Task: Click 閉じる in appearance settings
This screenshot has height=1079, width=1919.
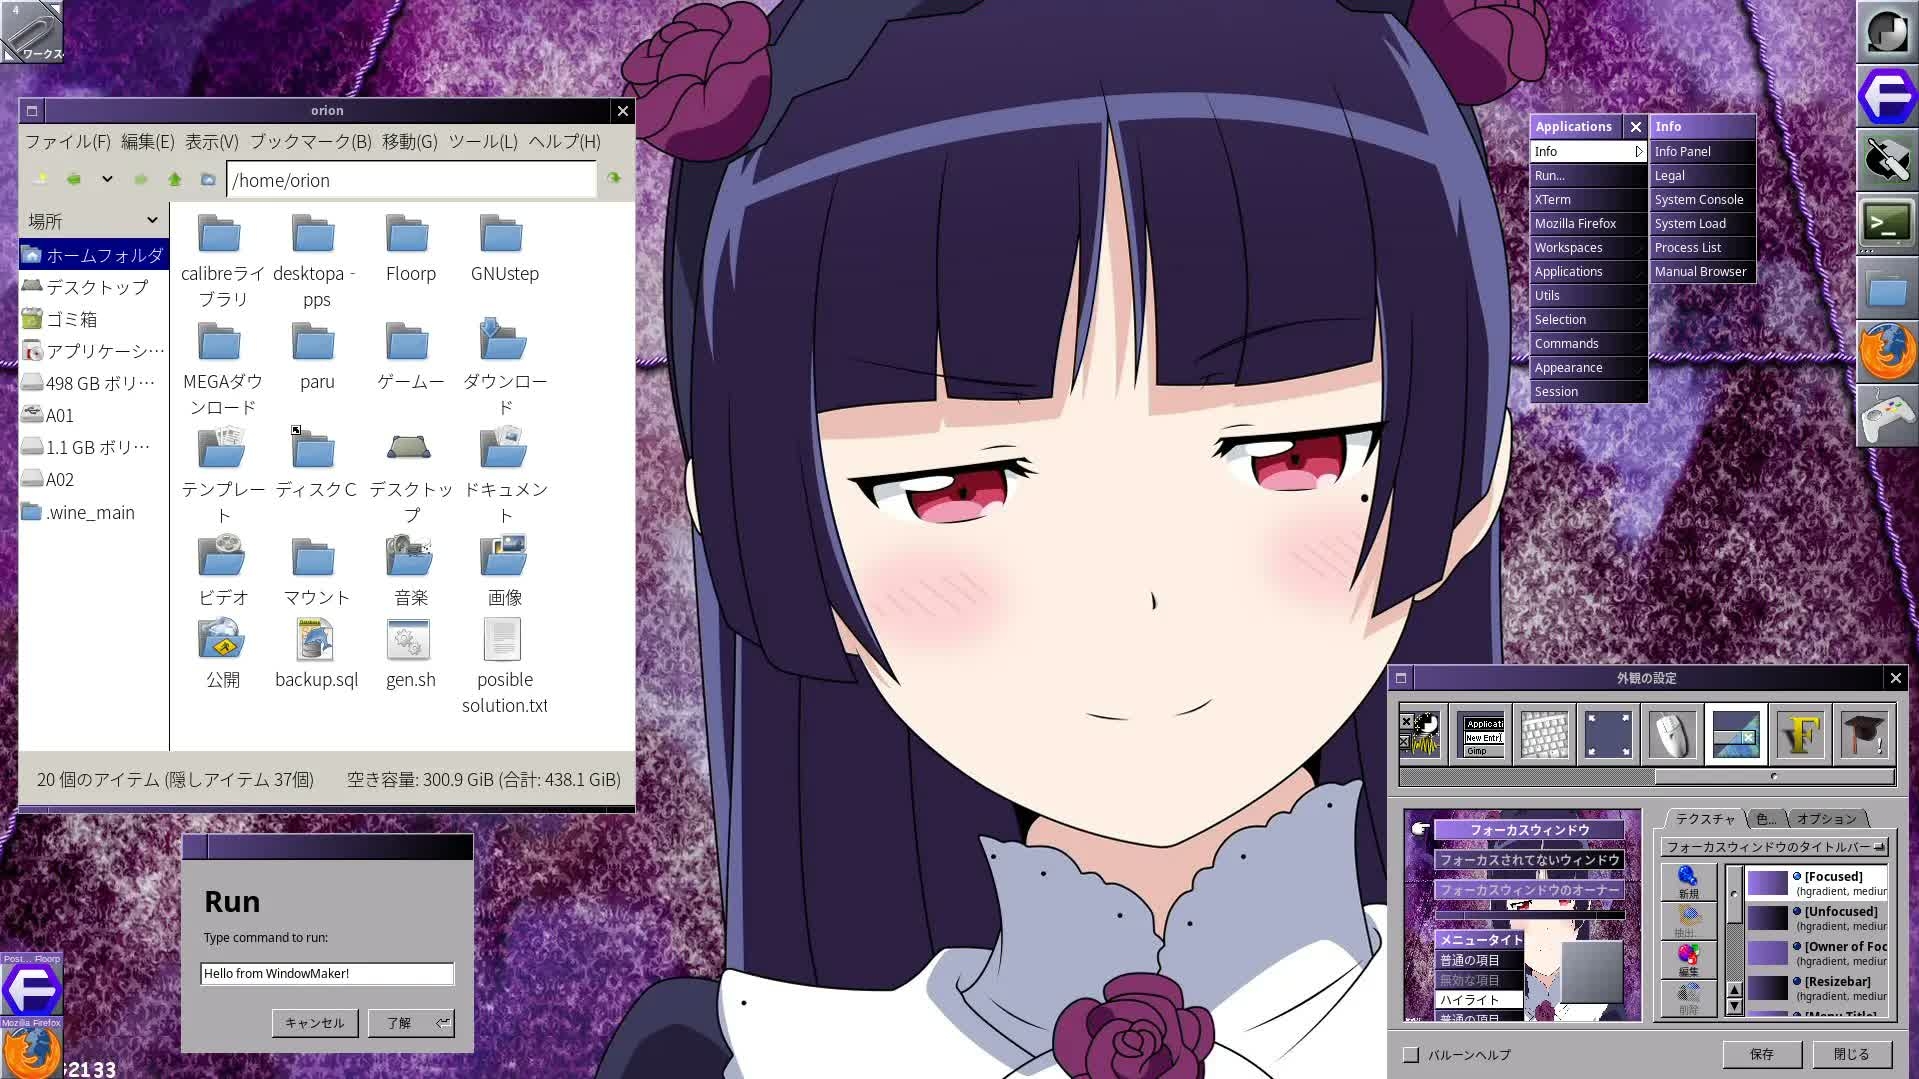Action: (x=1852, y=1055)
